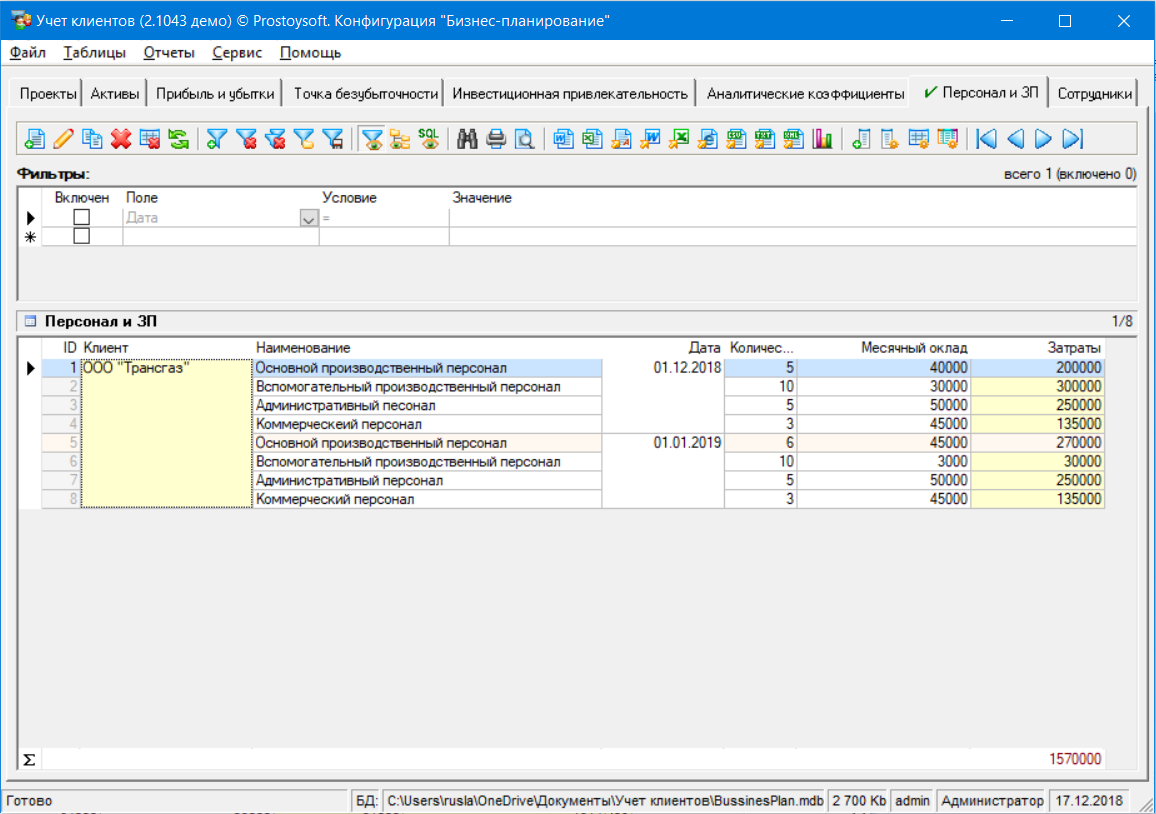Open the Точка безубыточности tab
This screenshot has width=1156, height=814.
(x=366, y=93)
